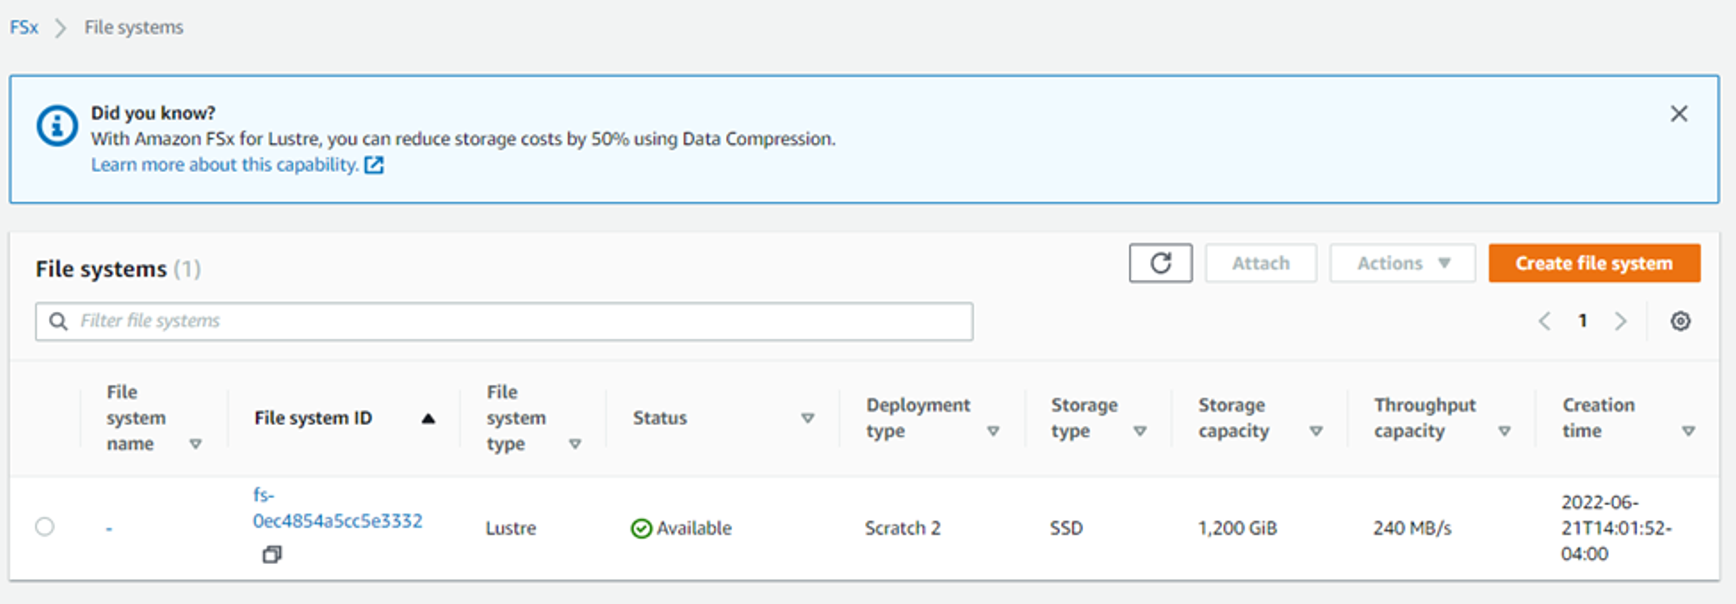Screen dimensions: 1736x604
Task: Click the Attach button
Action: (x=1260, y=263)
